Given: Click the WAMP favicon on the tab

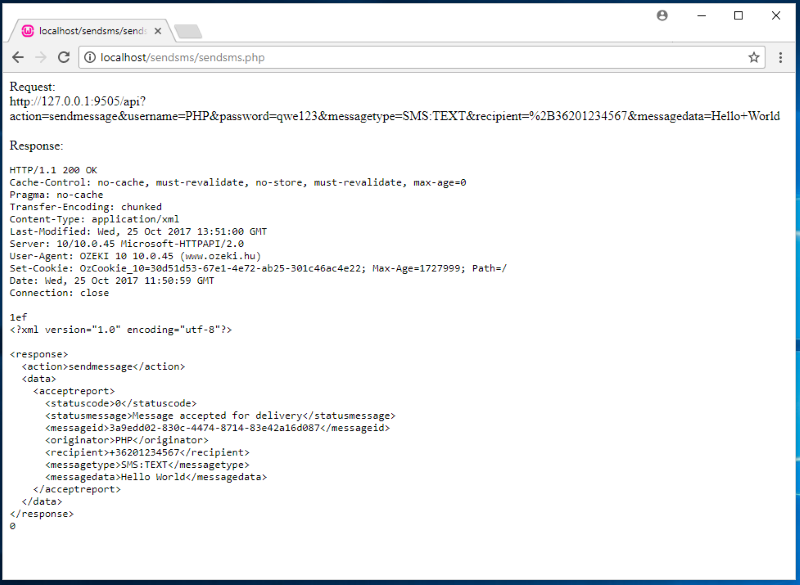Looking at the screenshot, I should click(x=28, y=31).
